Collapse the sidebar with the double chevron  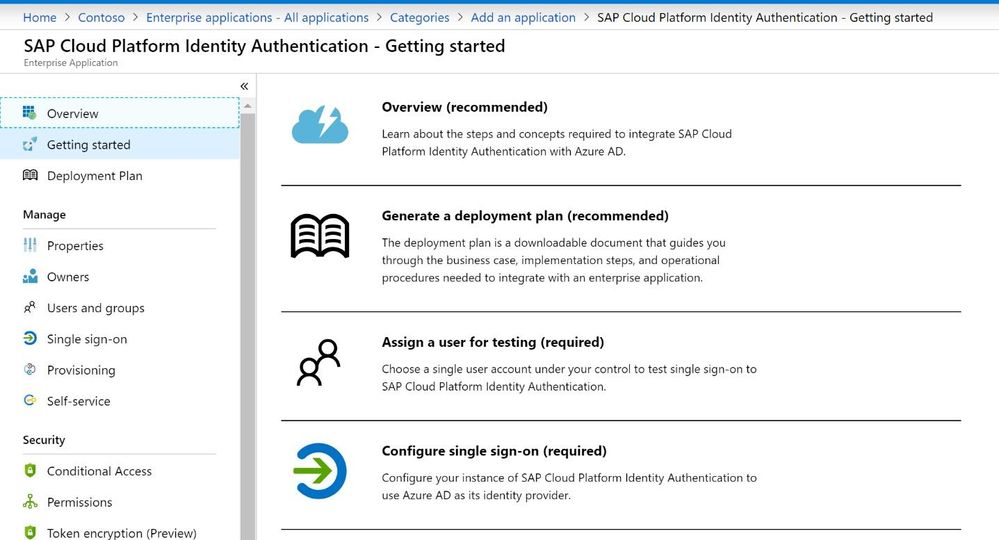(x=244, y=86)
